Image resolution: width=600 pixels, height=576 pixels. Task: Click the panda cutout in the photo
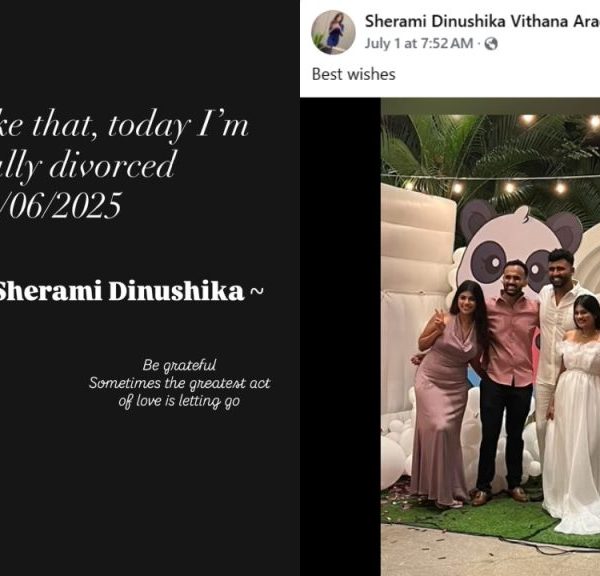pyautogui.click(x=522, y=245)
